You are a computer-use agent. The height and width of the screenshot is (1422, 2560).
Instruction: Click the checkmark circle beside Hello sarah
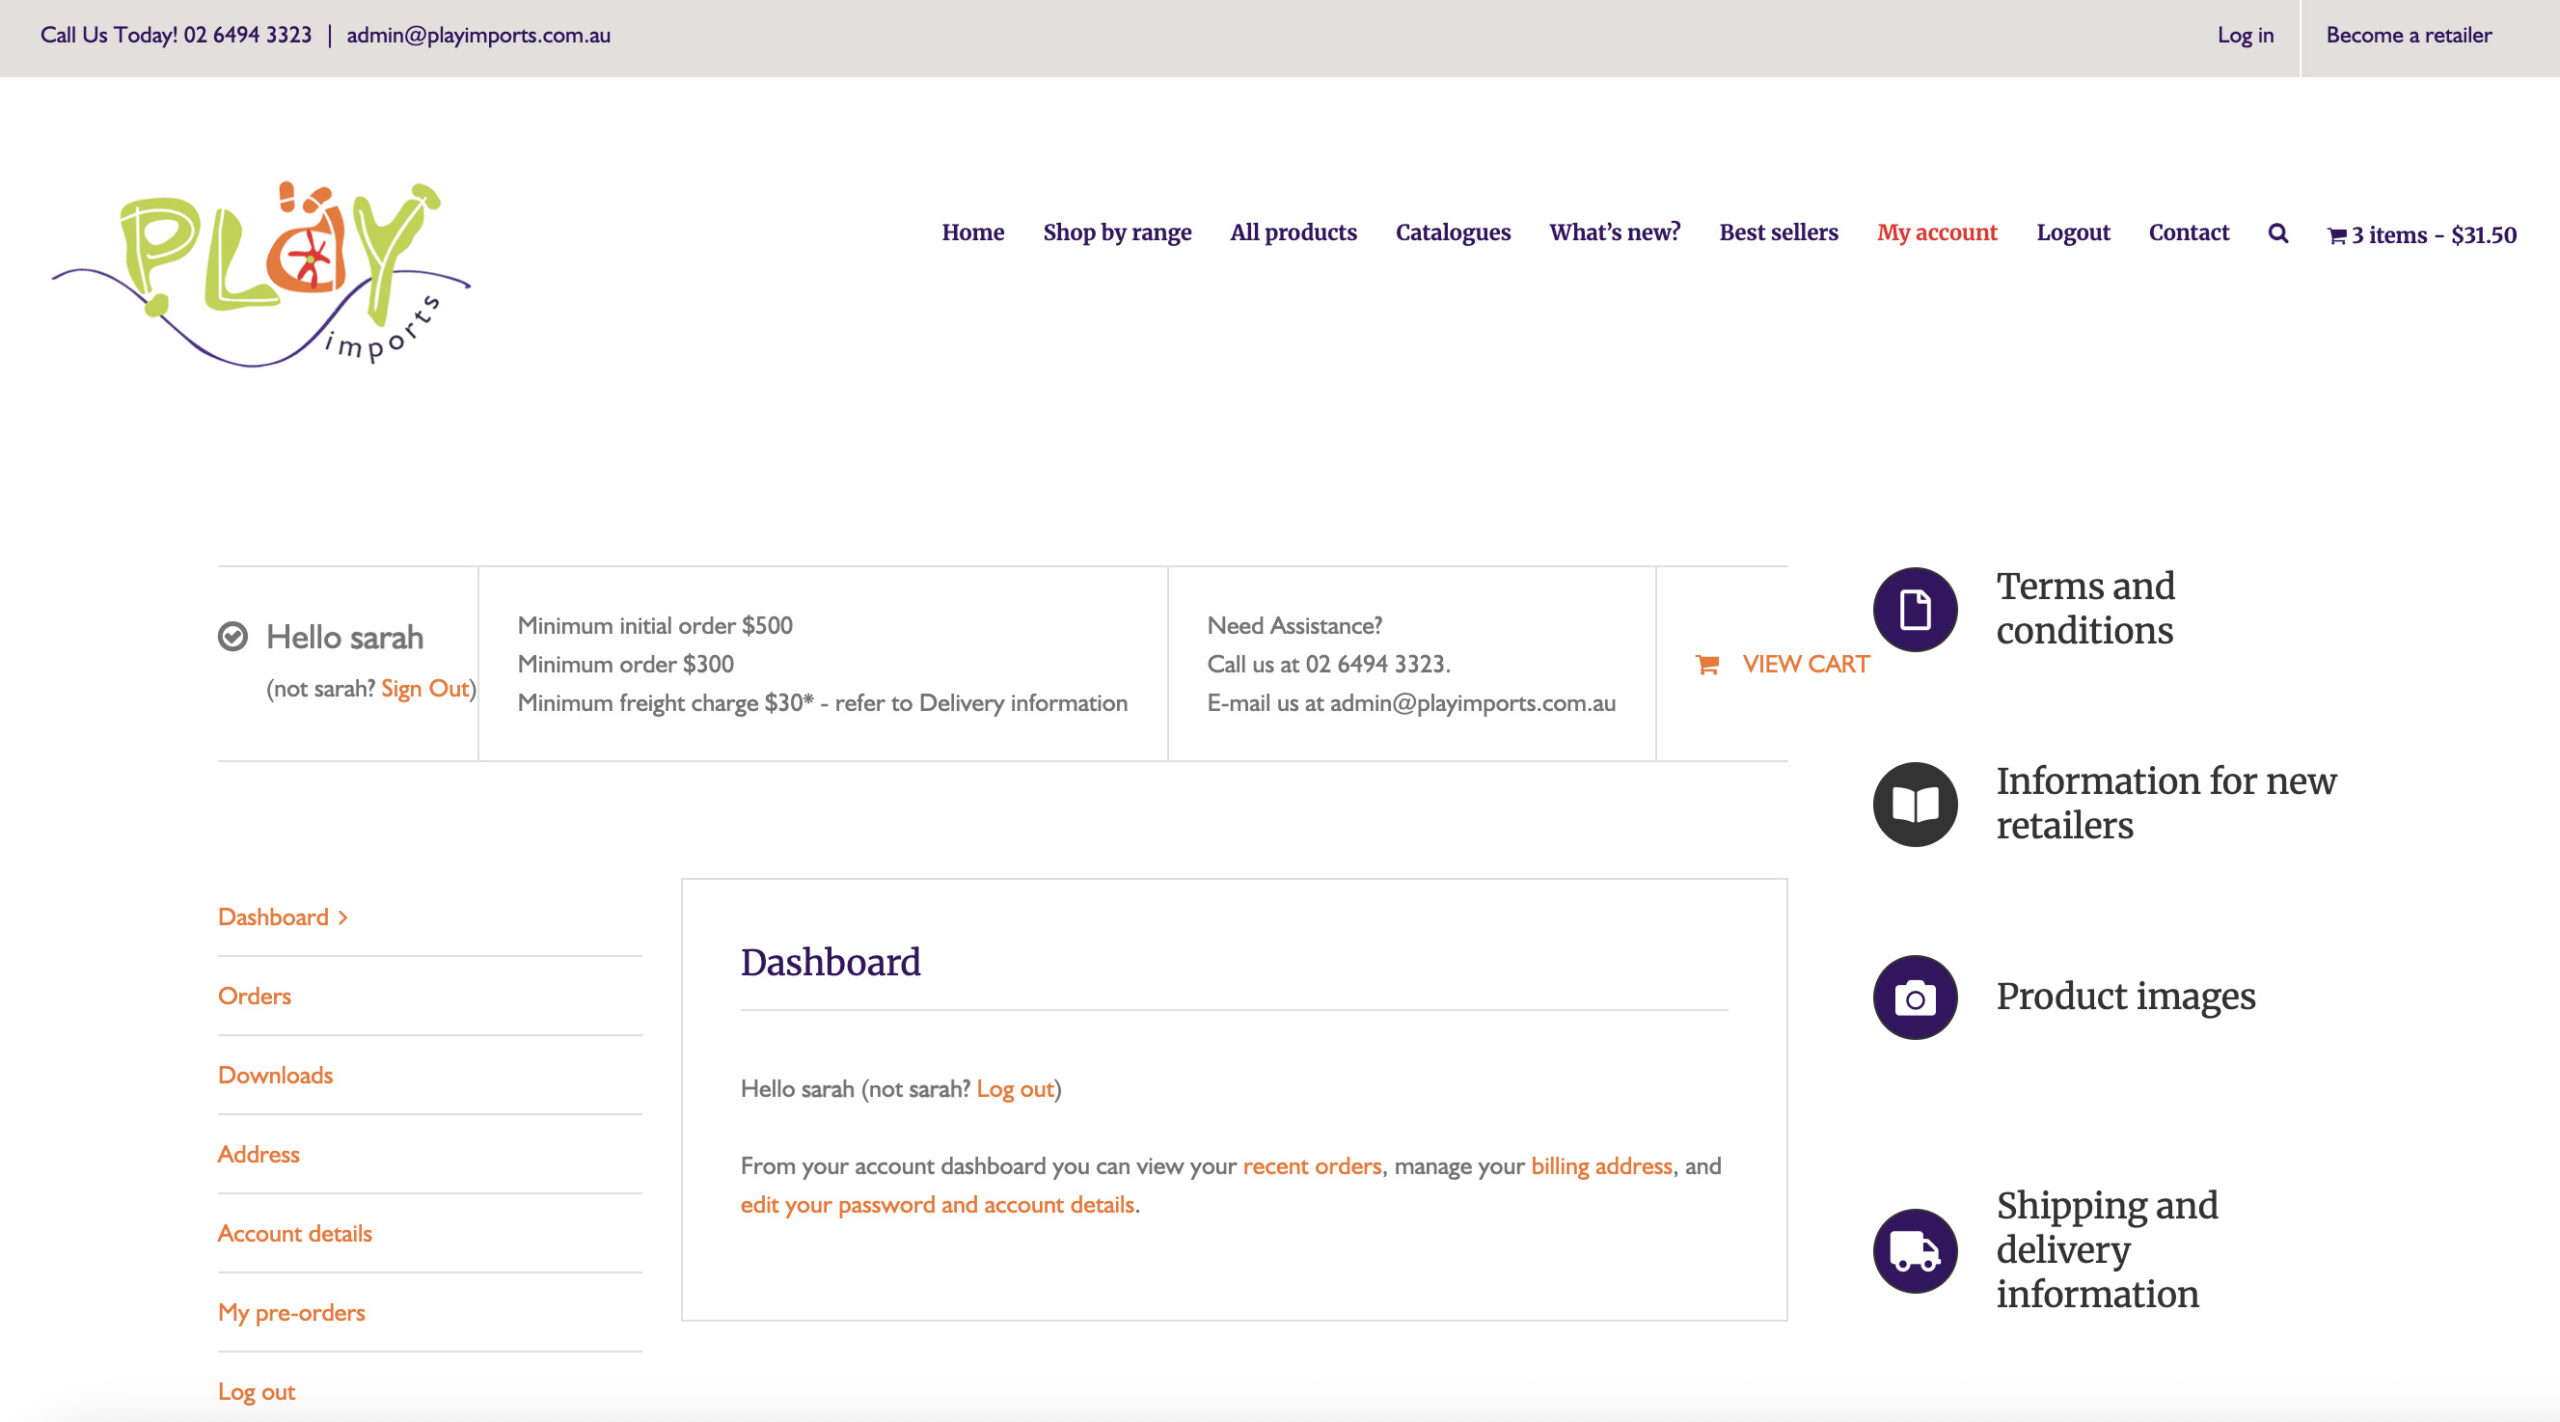(x=232, y=637)
